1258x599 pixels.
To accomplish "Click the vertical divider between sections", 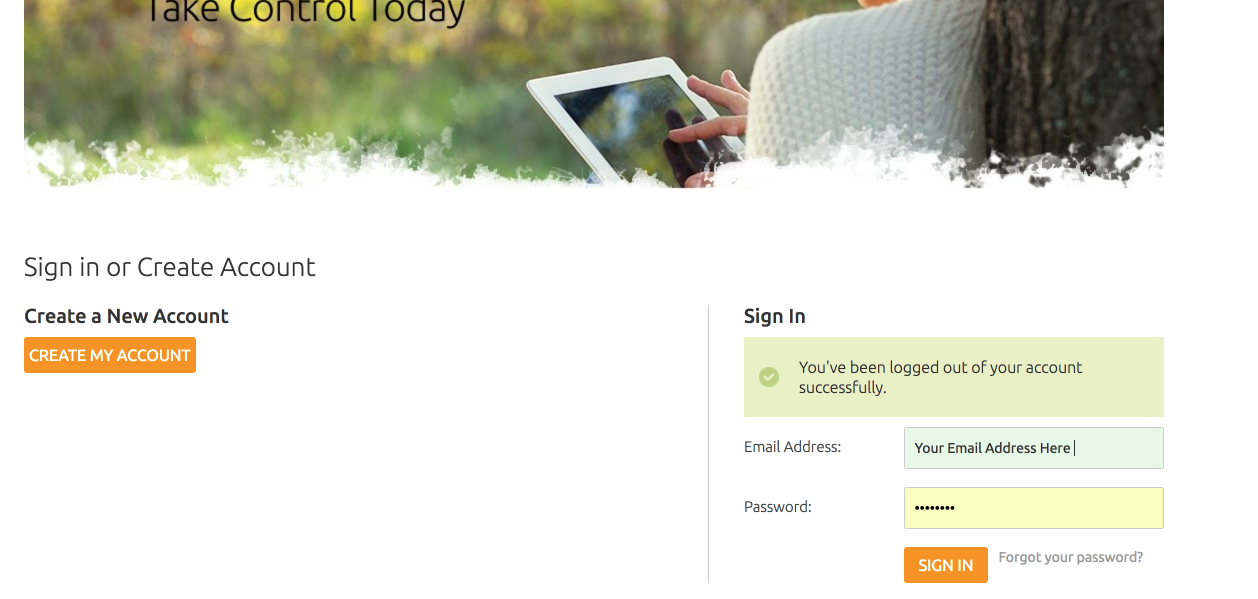I will [x=708, y=444].
